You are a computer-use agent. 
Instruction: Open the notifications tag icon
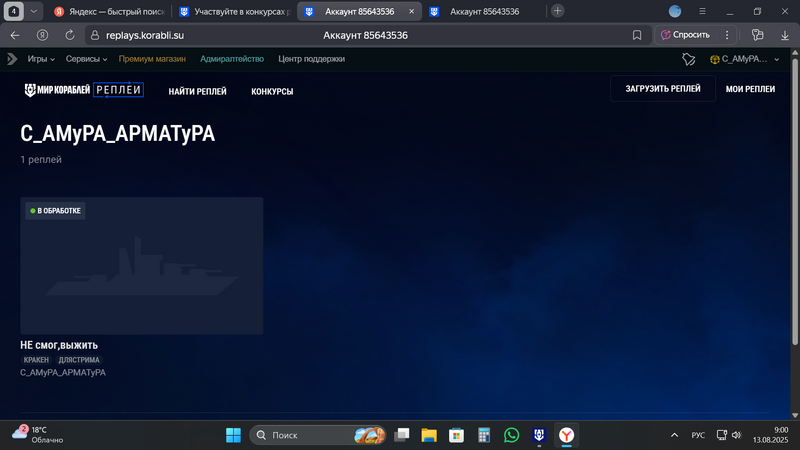click(689, 59)
